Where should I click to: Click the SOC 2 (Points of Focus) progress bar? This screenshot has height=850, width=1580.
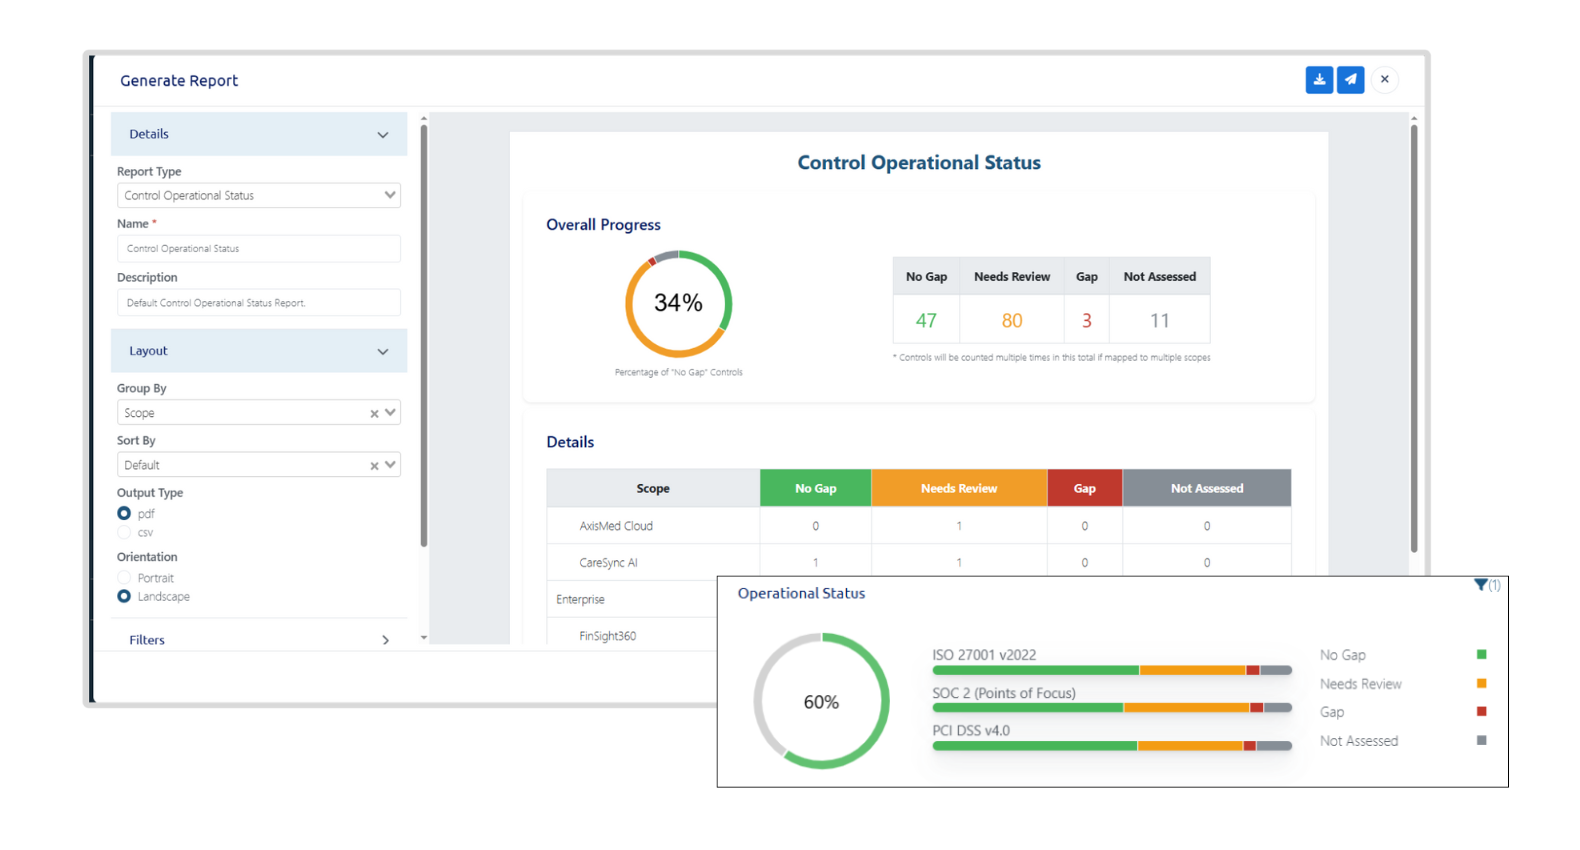[1112, 708]
